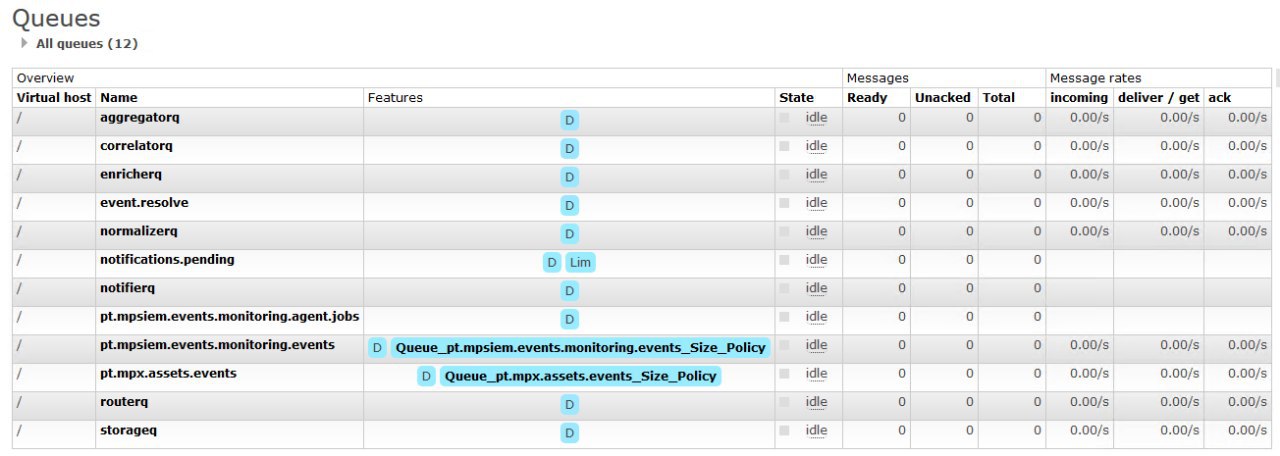Sort by the State column header
This screenshot has width=1280, height=456.
(x=796, y=97)
